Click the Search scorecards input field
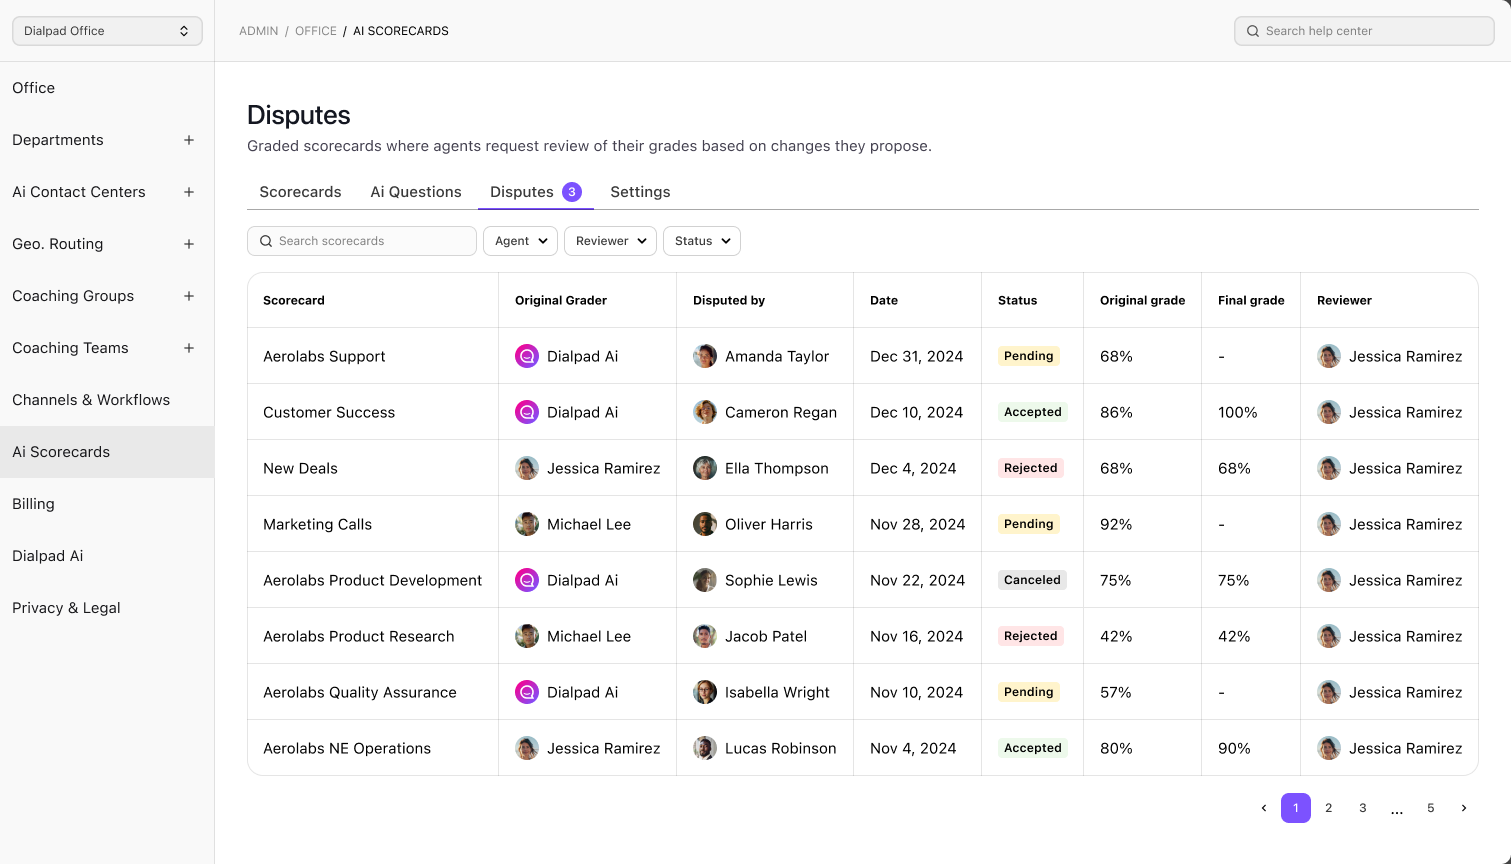 coord(362,241)
